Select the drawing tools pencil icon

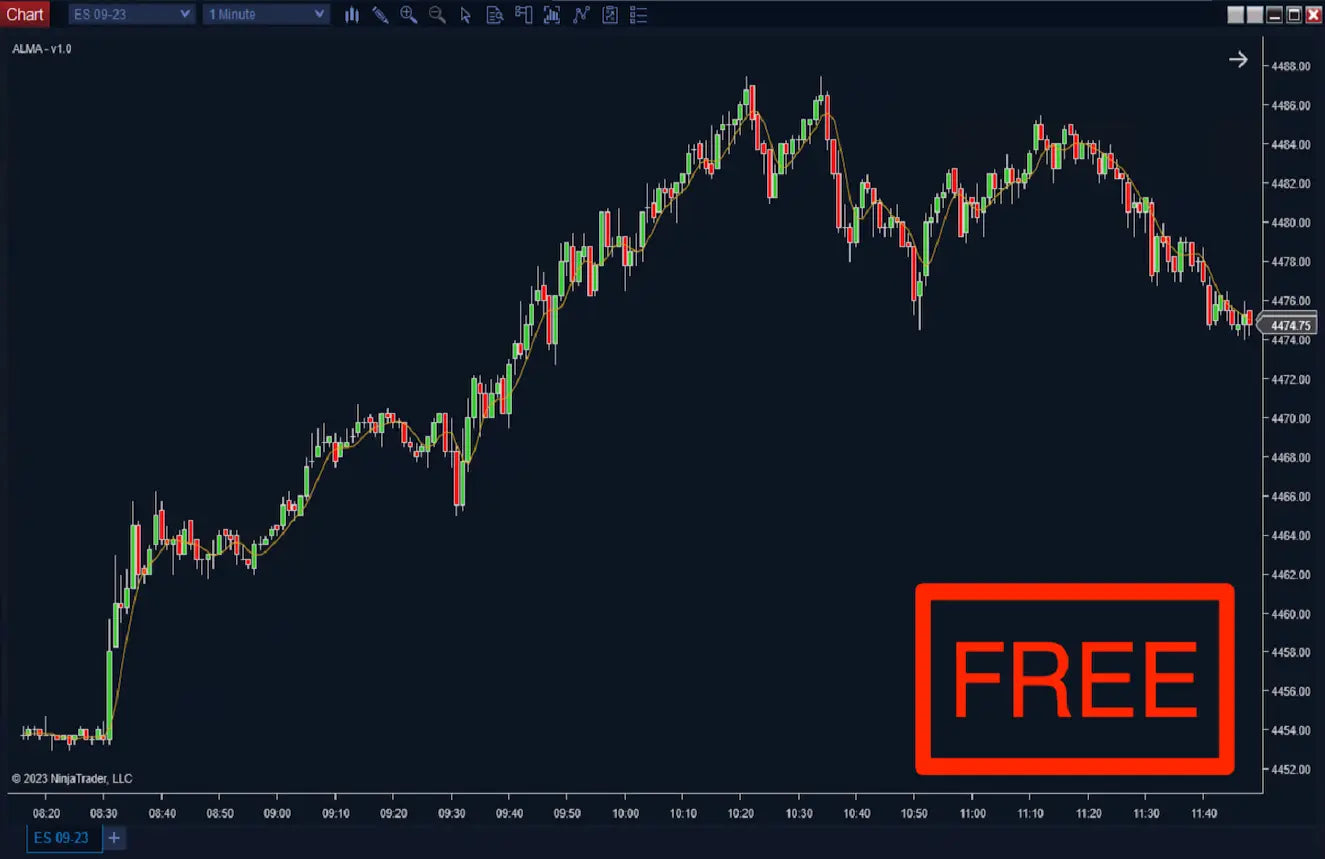(380, 14)
